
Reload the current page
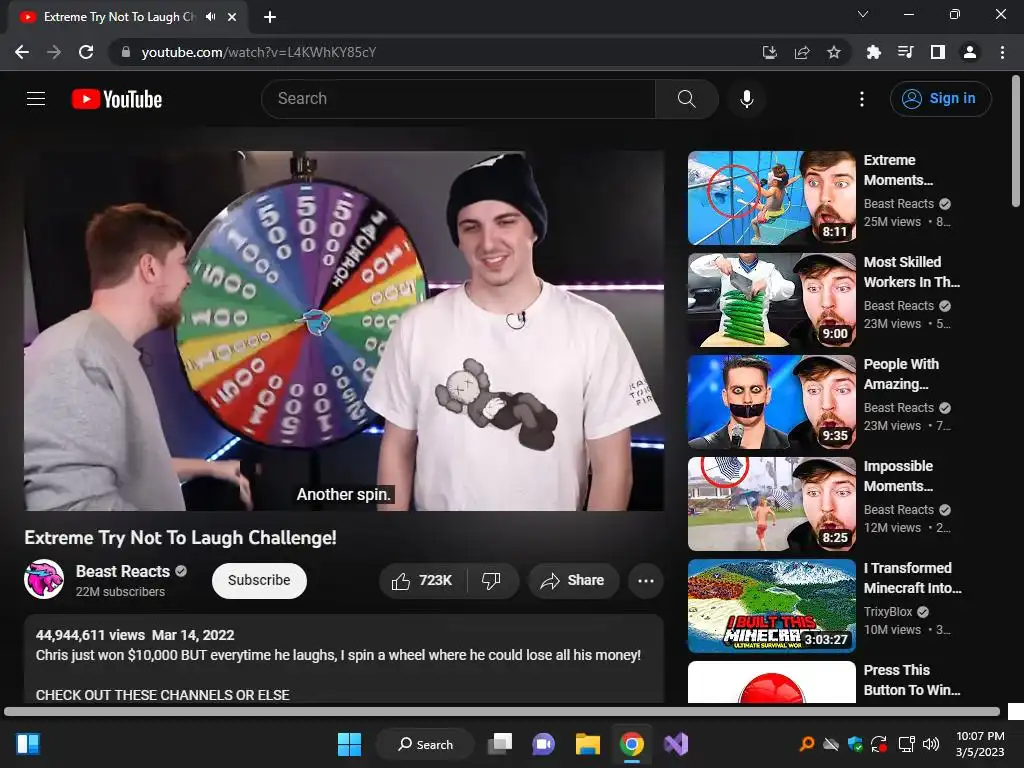[x=86, y=52]
